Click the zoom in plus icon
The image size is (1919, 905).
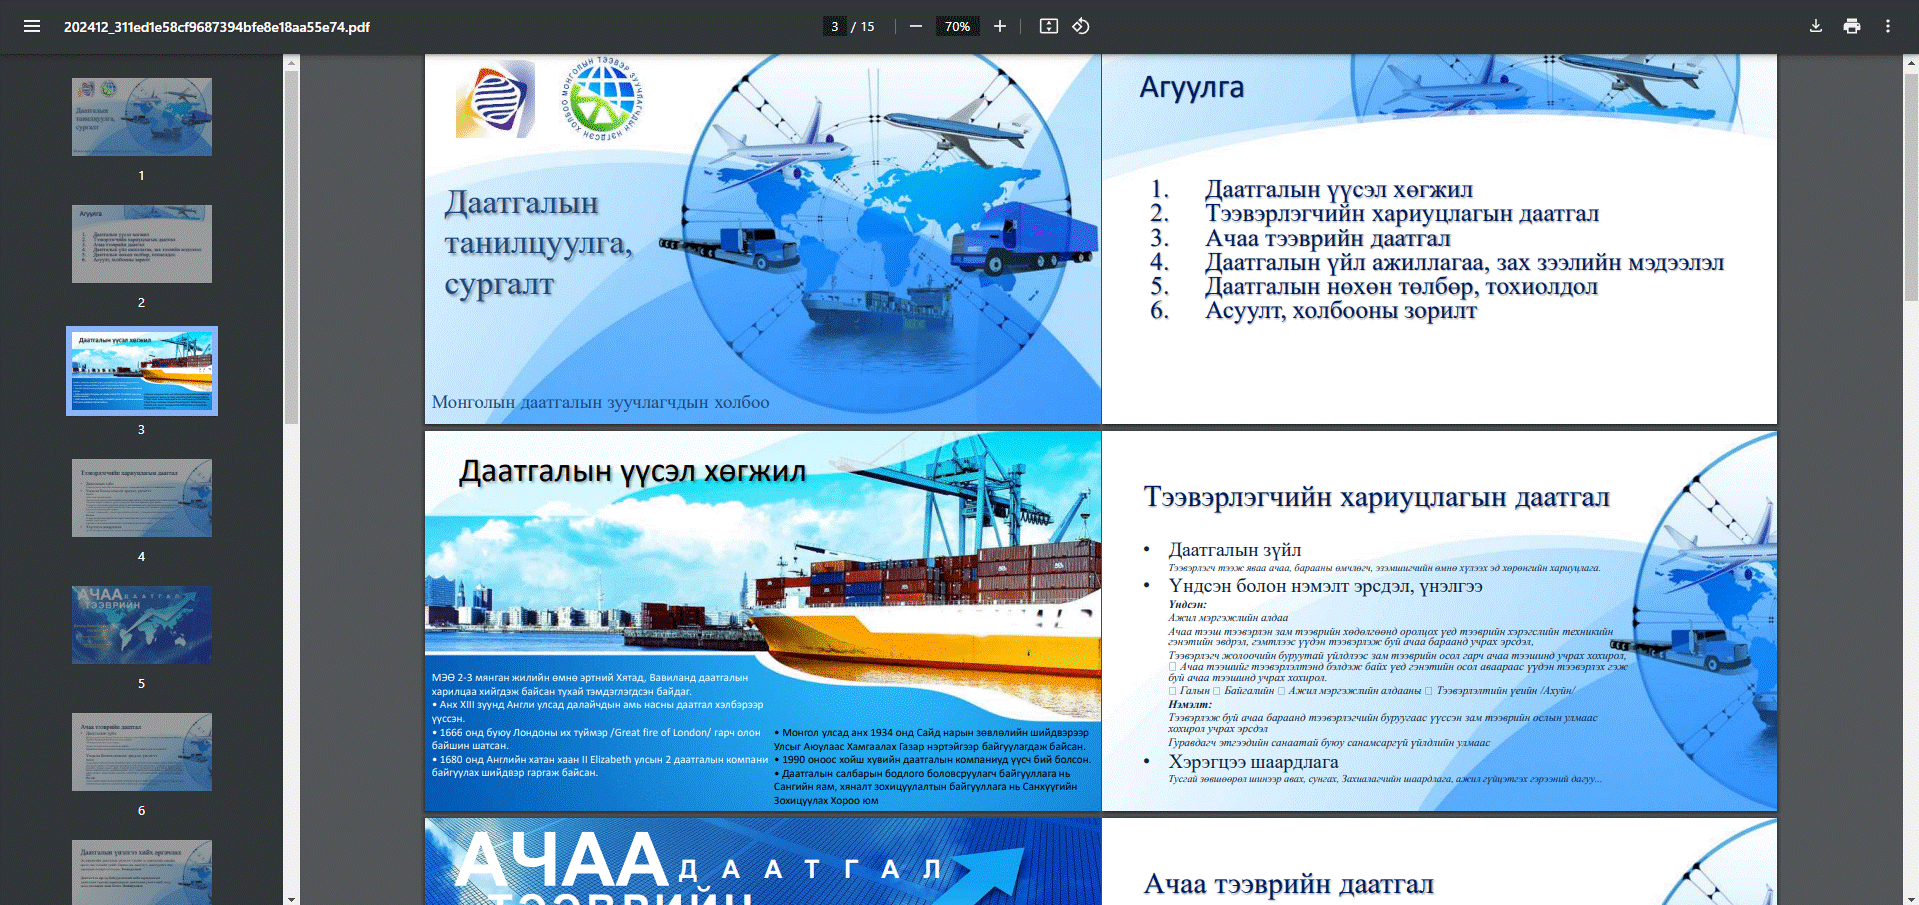[x=999, y=26]
